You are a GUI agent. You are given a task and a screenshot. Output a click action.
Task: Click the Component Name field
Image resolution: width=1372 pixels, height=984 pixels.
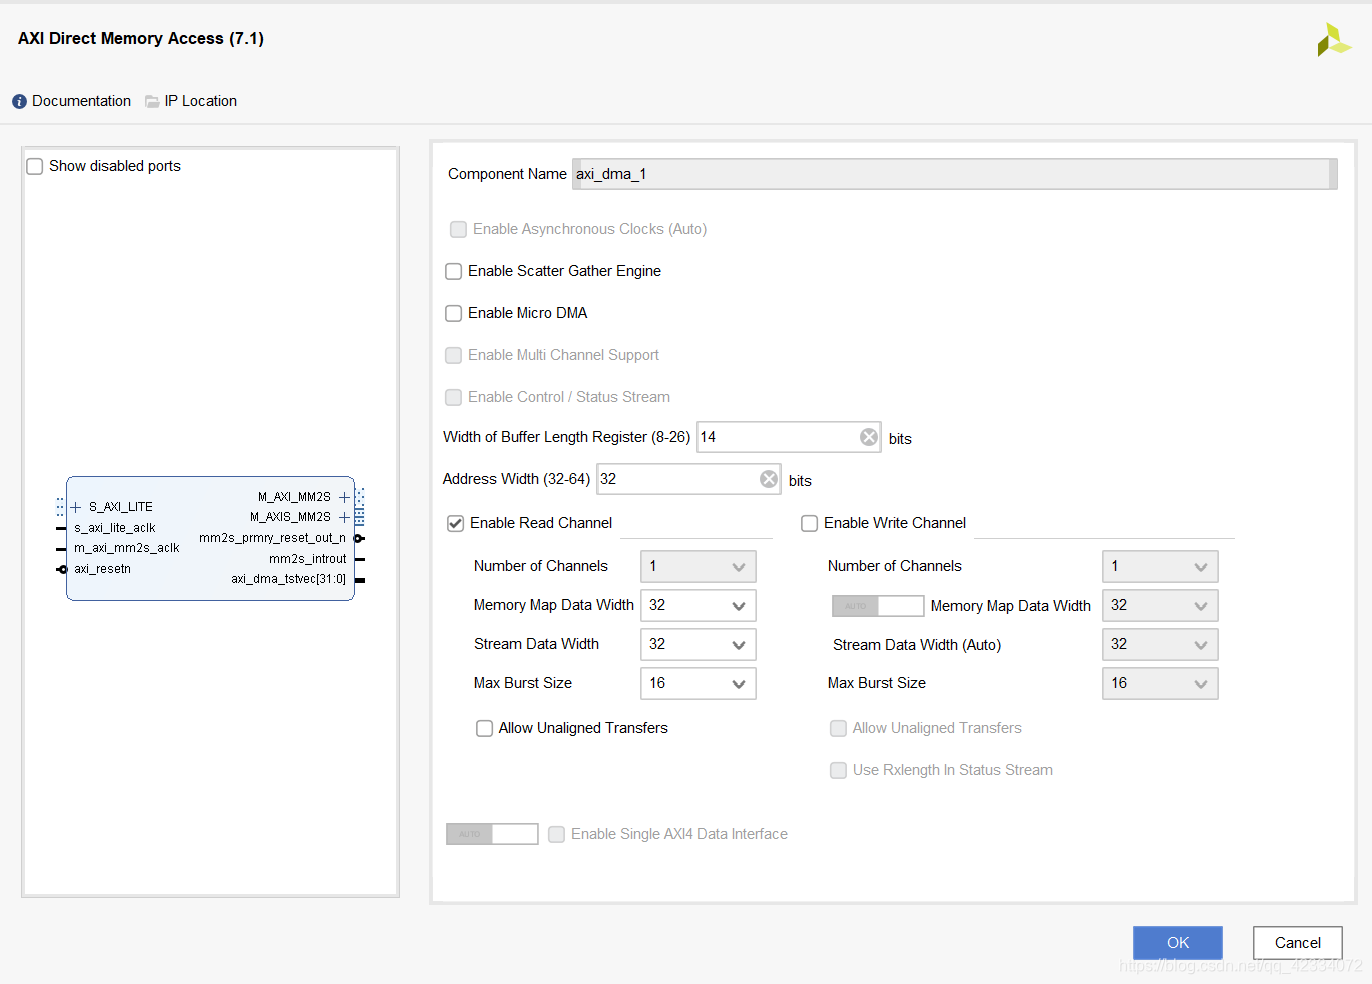(x=954, y=174)
